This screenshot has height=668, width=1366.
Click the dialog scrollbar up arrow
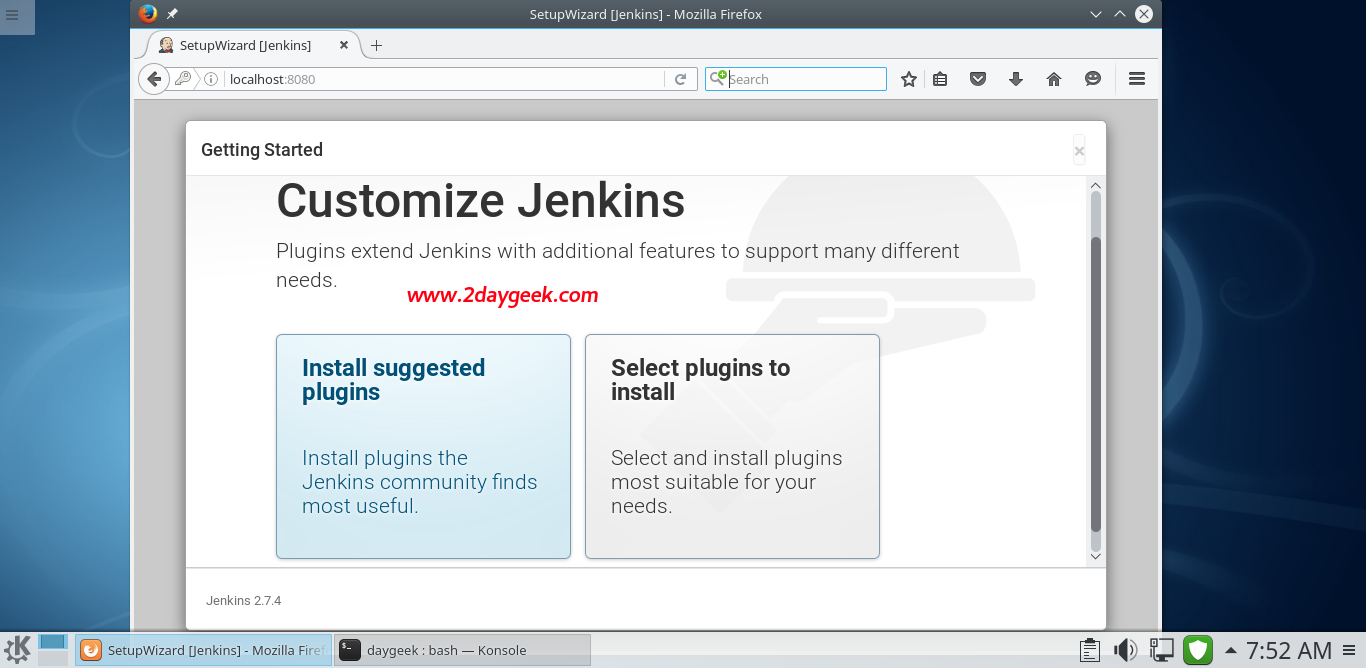click(x=1095, y=186)
